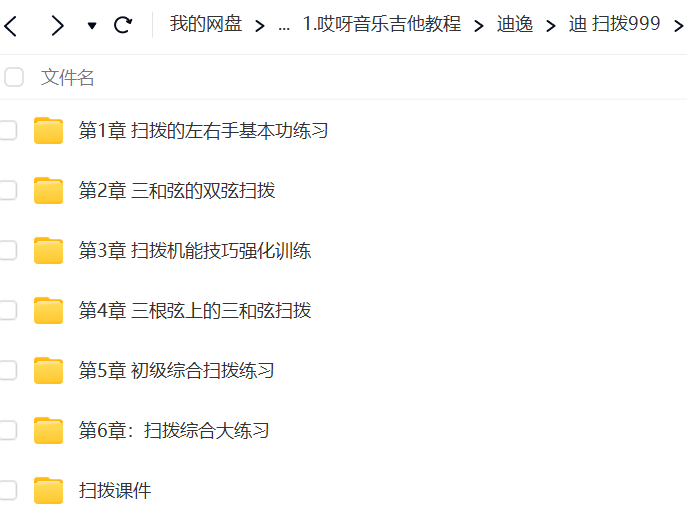
Task: Click folder icon of 扫拨课件
Action: click(x=49, y=491)
